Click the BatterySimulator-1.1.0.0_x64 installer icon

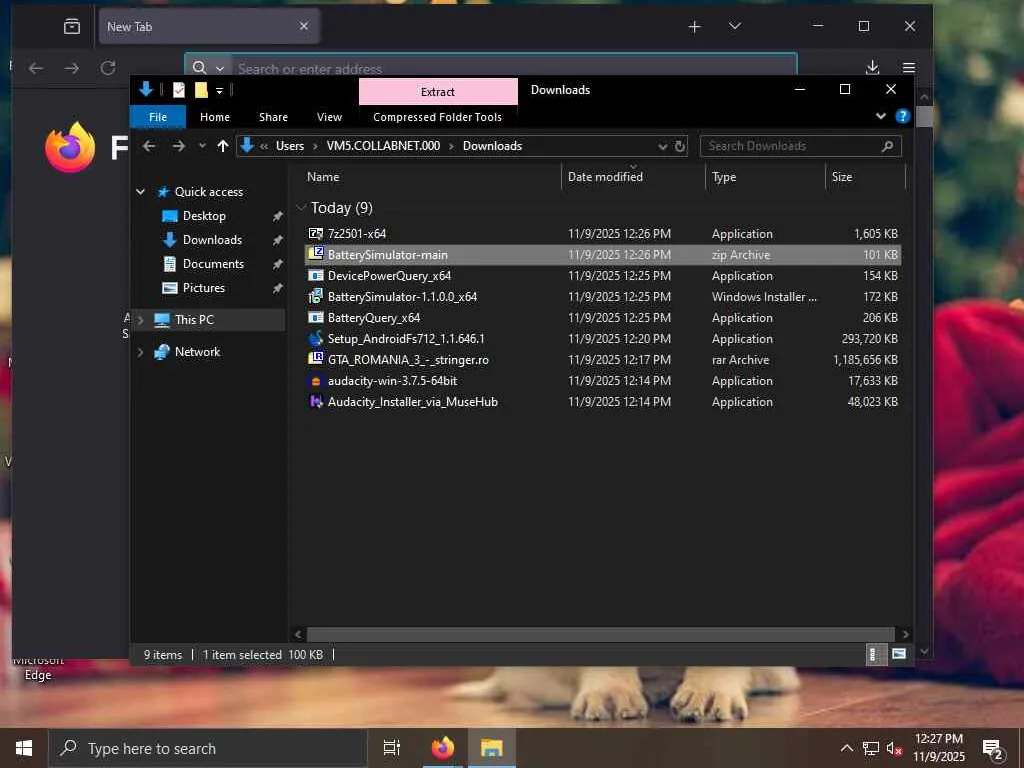pyautogui.click(x=316, y=296)
